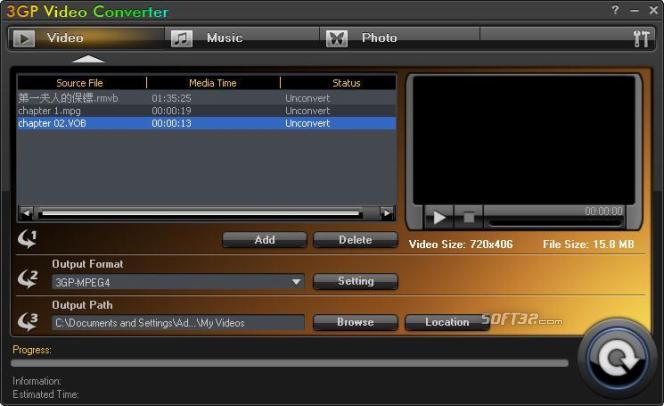
Task: Select the .rmvb file row
Action: coord(207,98)
